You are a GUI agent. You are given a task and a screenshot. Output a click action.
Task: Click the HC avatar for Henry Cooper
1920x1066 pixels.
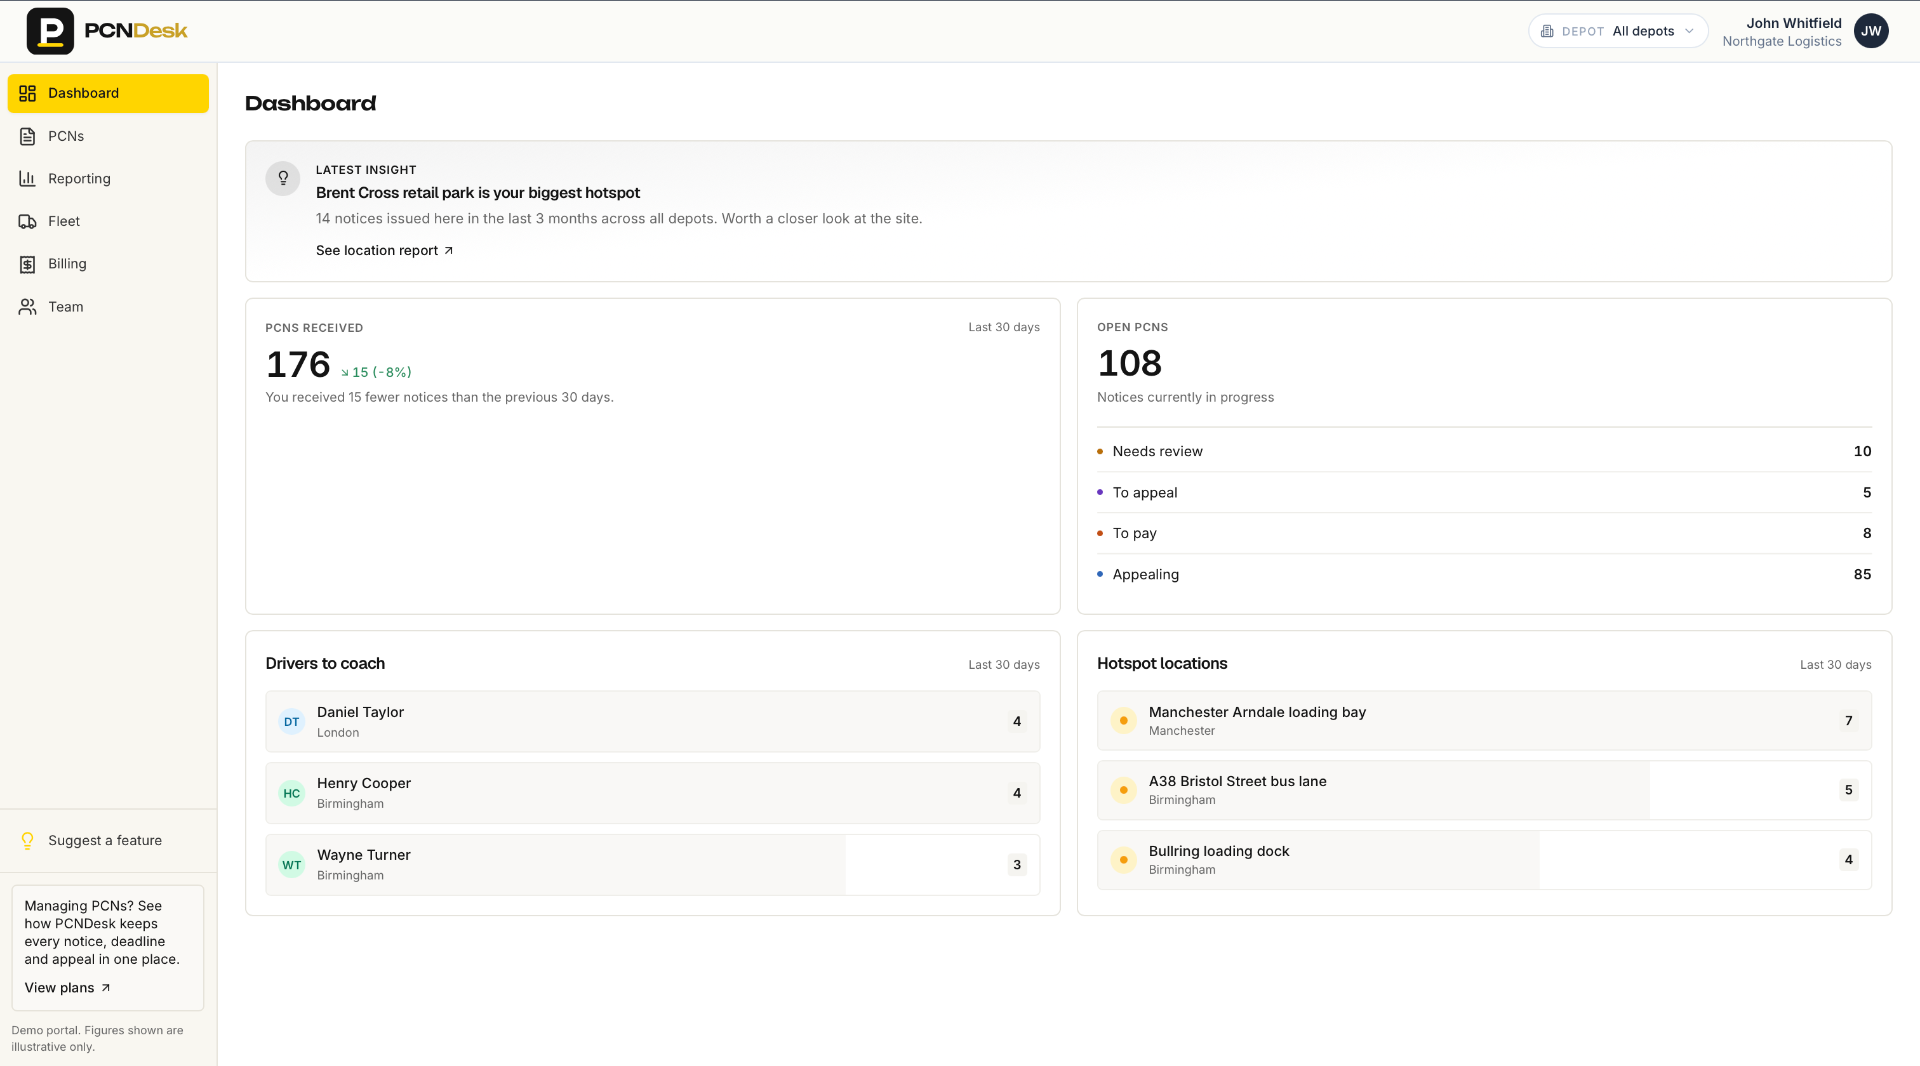pos(291,793)
